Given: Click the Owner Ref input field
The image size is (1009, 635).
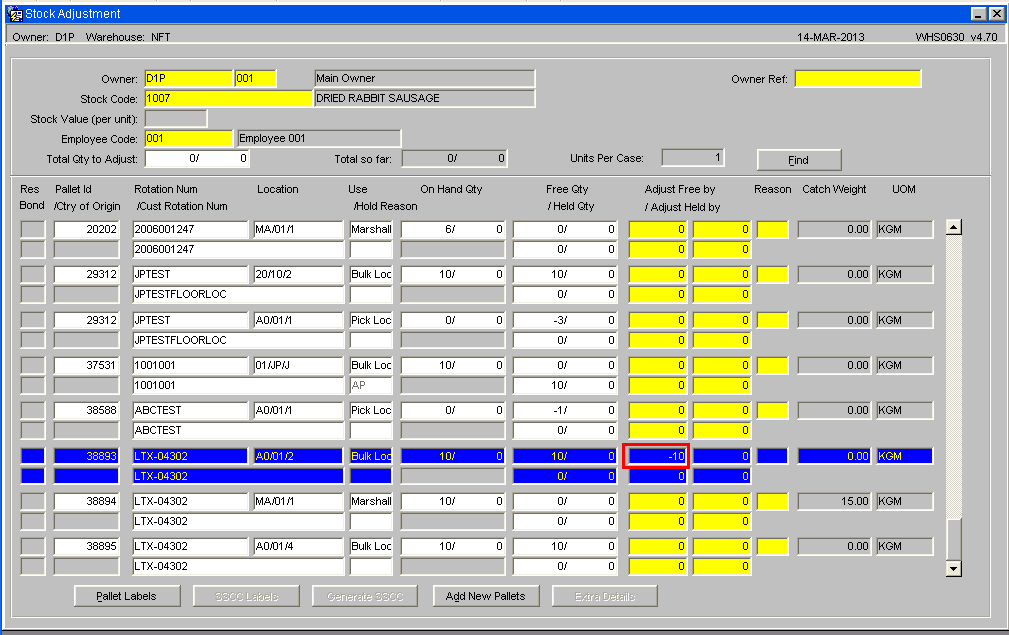Looking at the screenshot, I should 858,78.
